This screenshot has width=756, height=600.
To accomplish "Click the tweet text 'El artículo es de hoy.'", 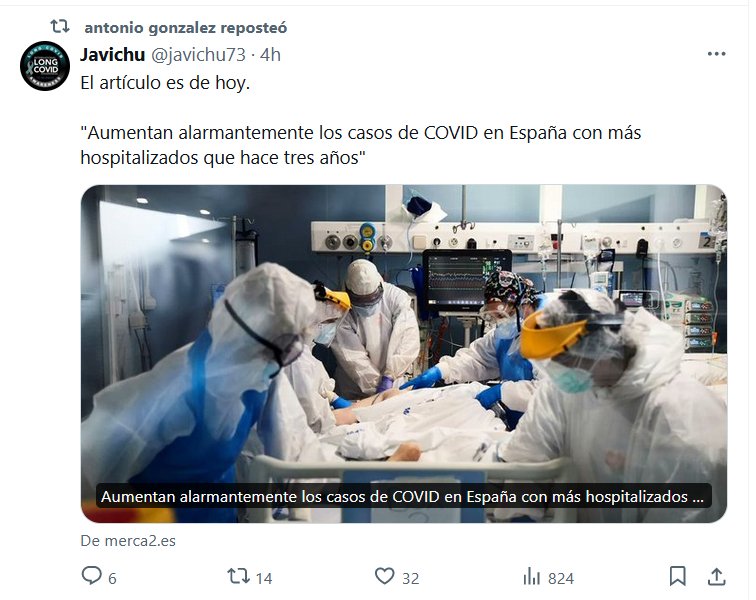I will coord(165,83).
